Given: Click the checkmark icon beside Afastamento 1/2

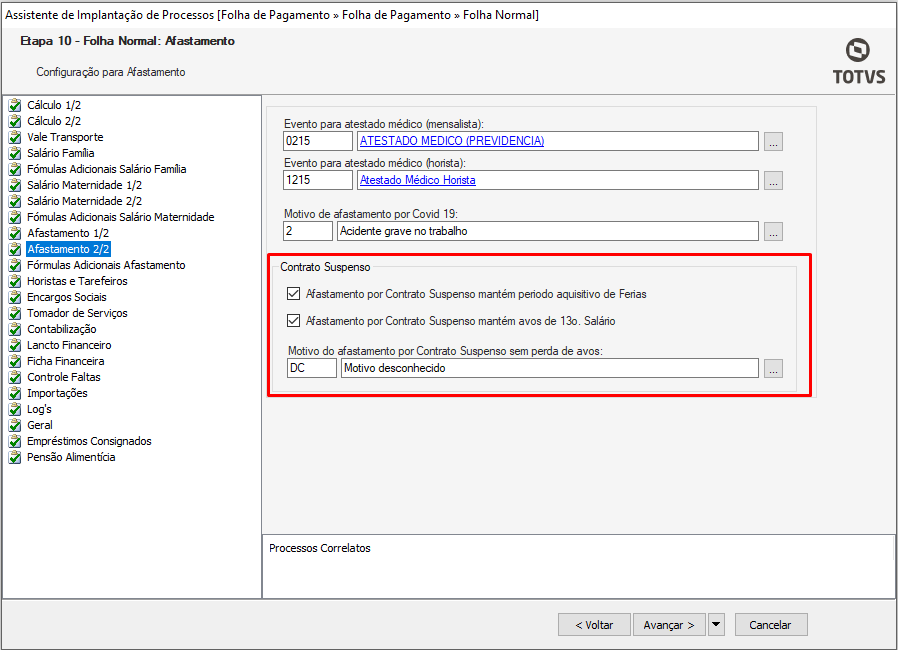Looking at the screenshot, I should tap(15, 233).
